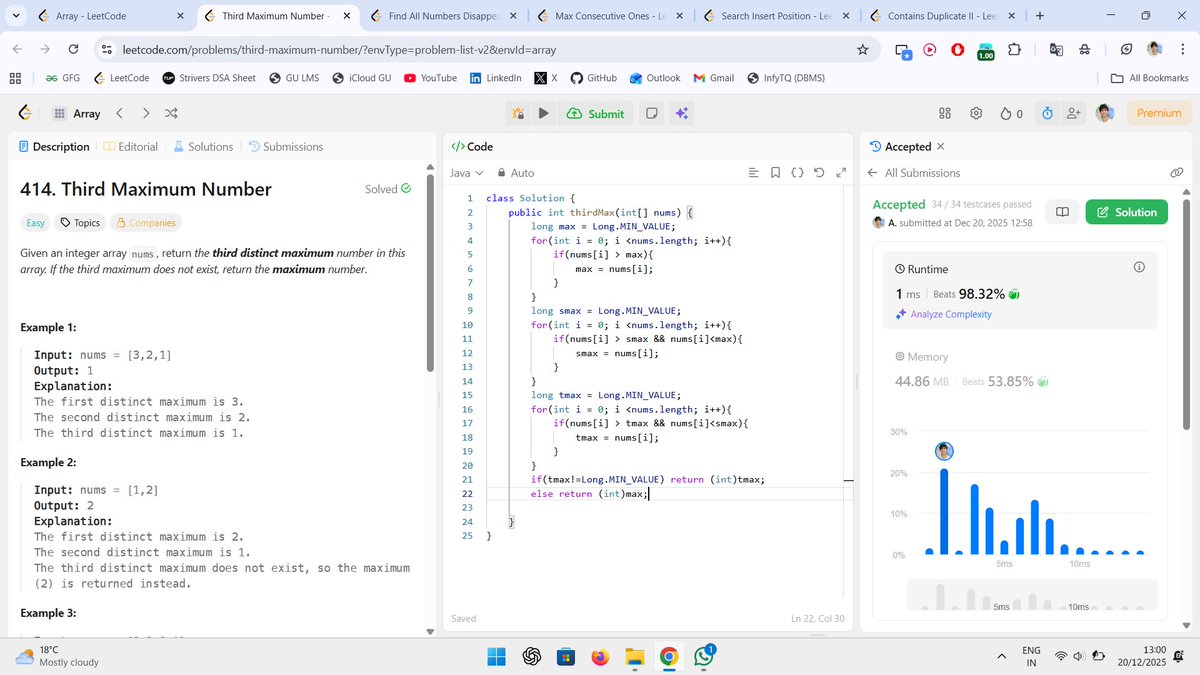Click the Memory 44.86 MB stat
This screenshot has width=1200, height=675.
coord(921,381)
